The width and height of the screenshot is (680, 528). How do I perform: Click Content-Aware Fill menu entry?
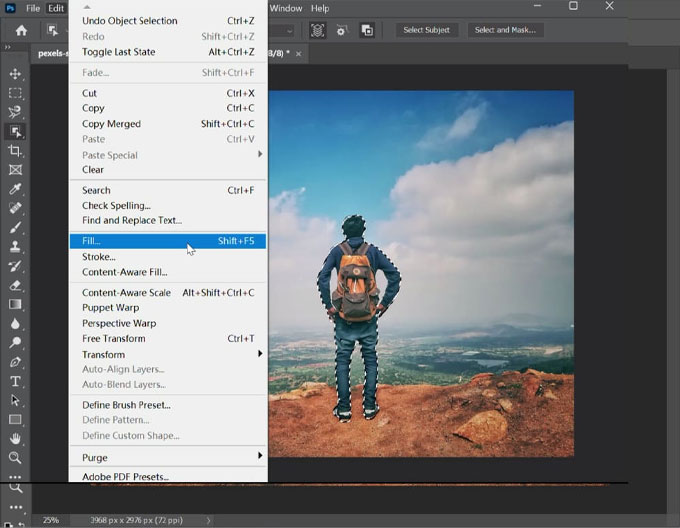(125, 272)
